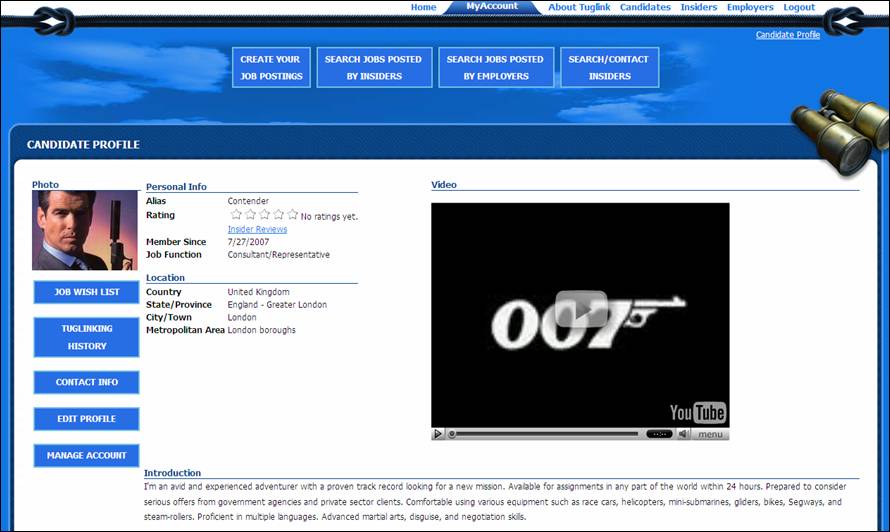View Contact Info
Viewport: 890px width, 532px height.
[x=86, y=382]
